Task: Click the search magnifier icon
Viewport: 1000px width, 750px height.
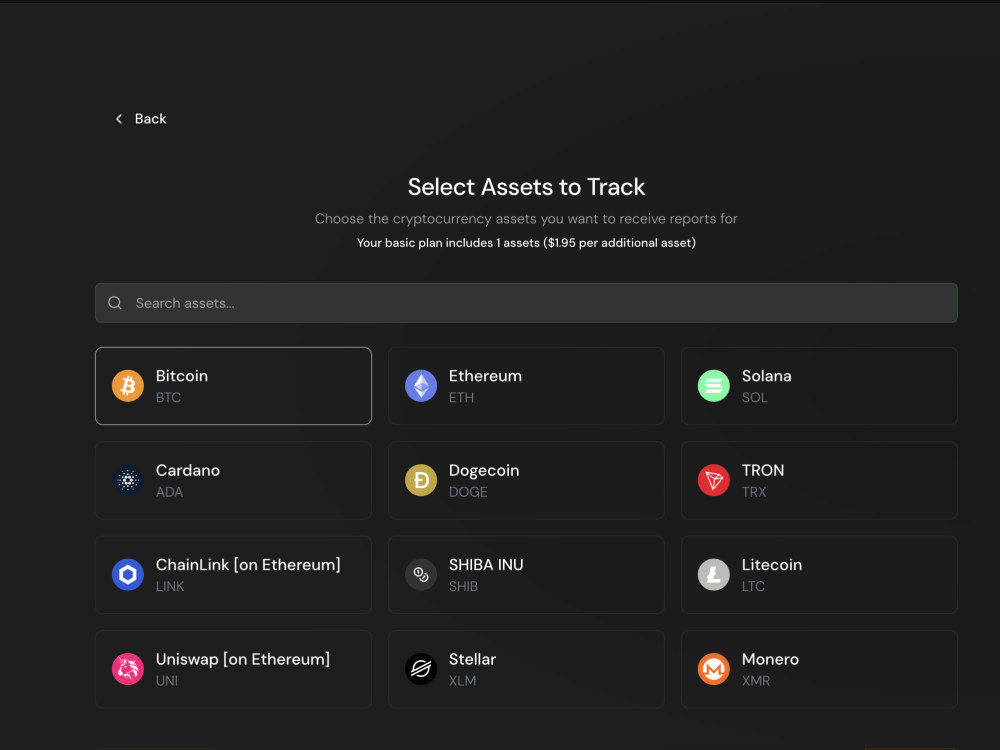Action: click(115, 303)
